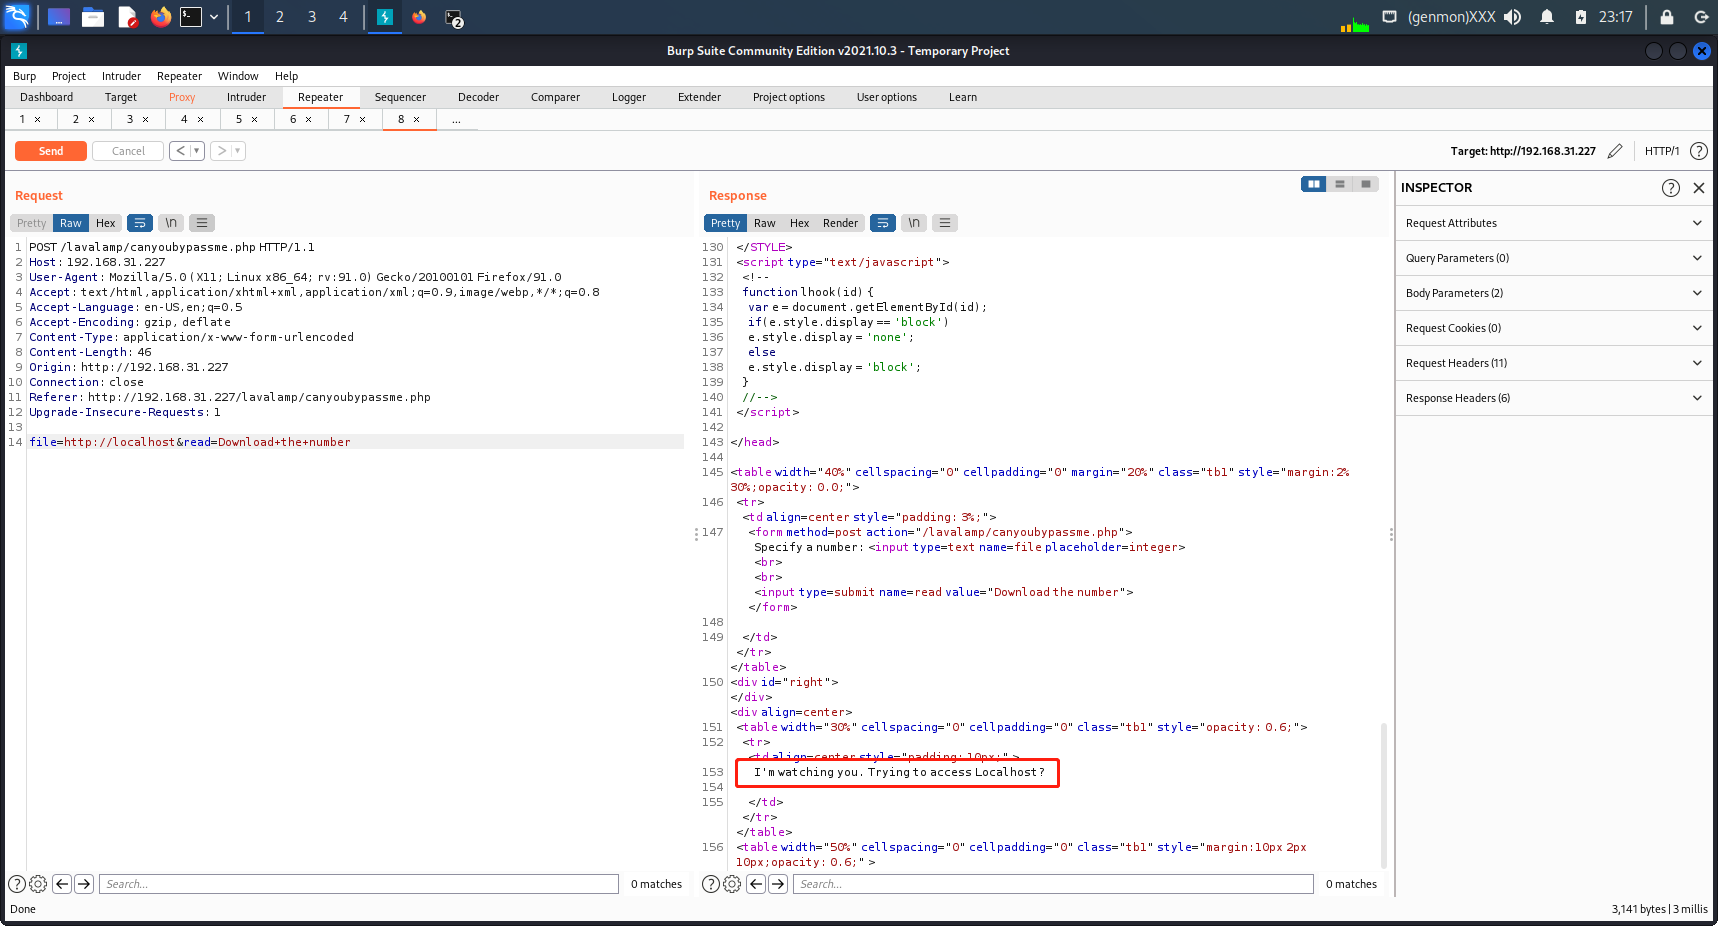
Task: Jump to next response search match
Action: click(x=778, y=884)
